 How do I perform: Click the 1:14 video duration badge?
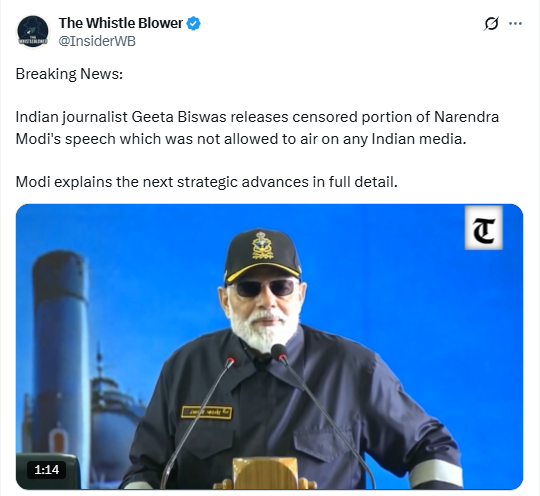pos(46,470)
